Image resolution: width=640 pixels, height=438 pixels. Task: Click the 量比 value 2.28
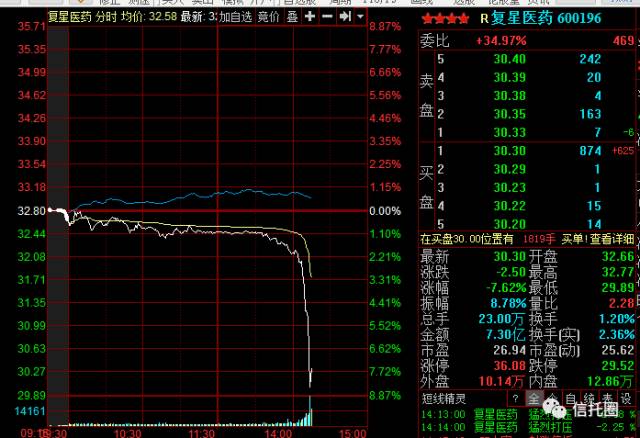622,303
